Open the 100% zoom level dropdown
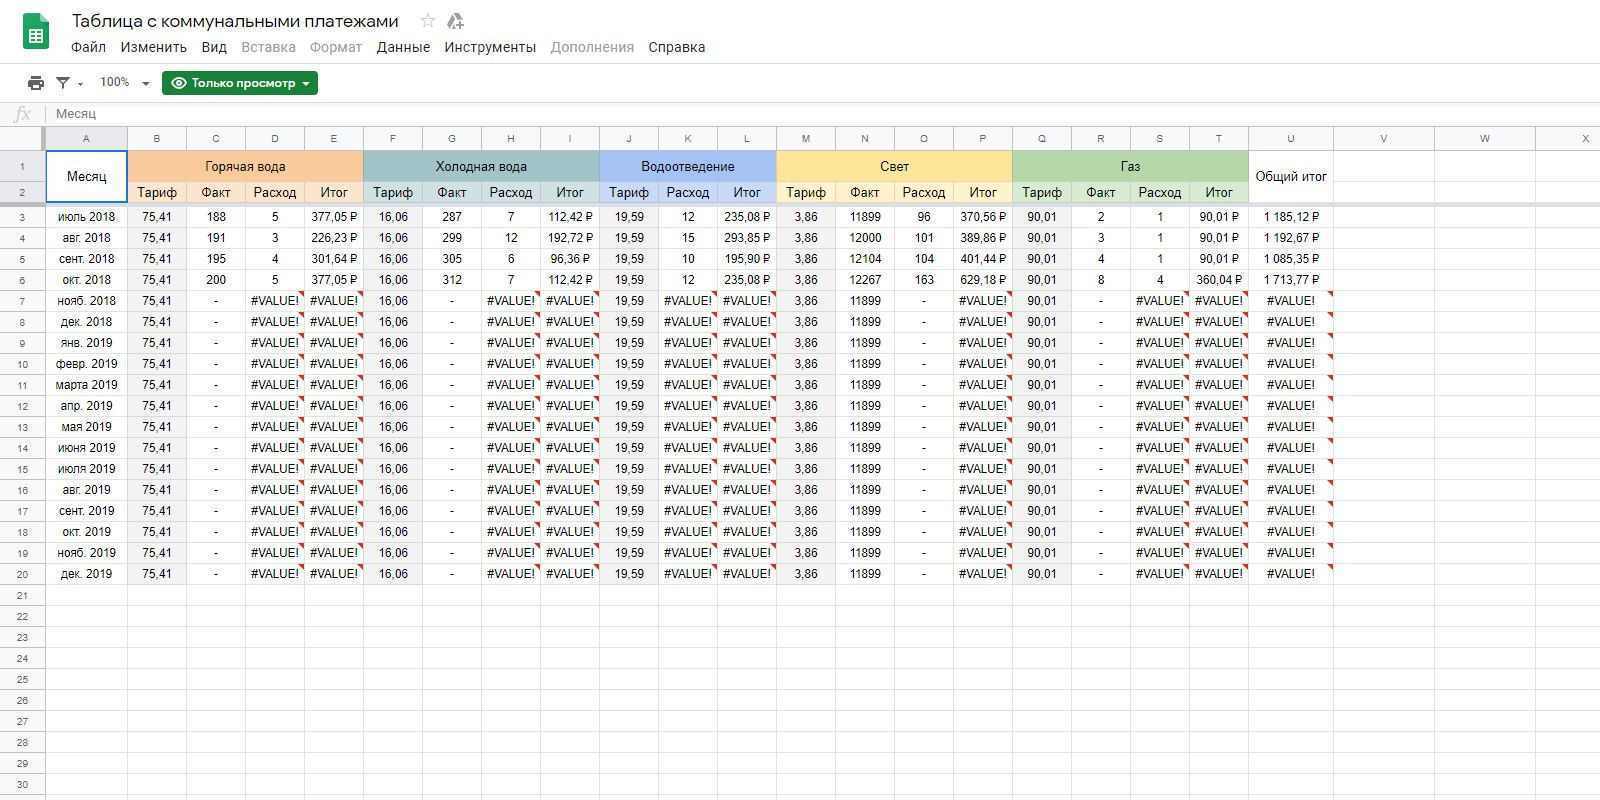This screenshot has height=800, width=1600. coord(124,83)
